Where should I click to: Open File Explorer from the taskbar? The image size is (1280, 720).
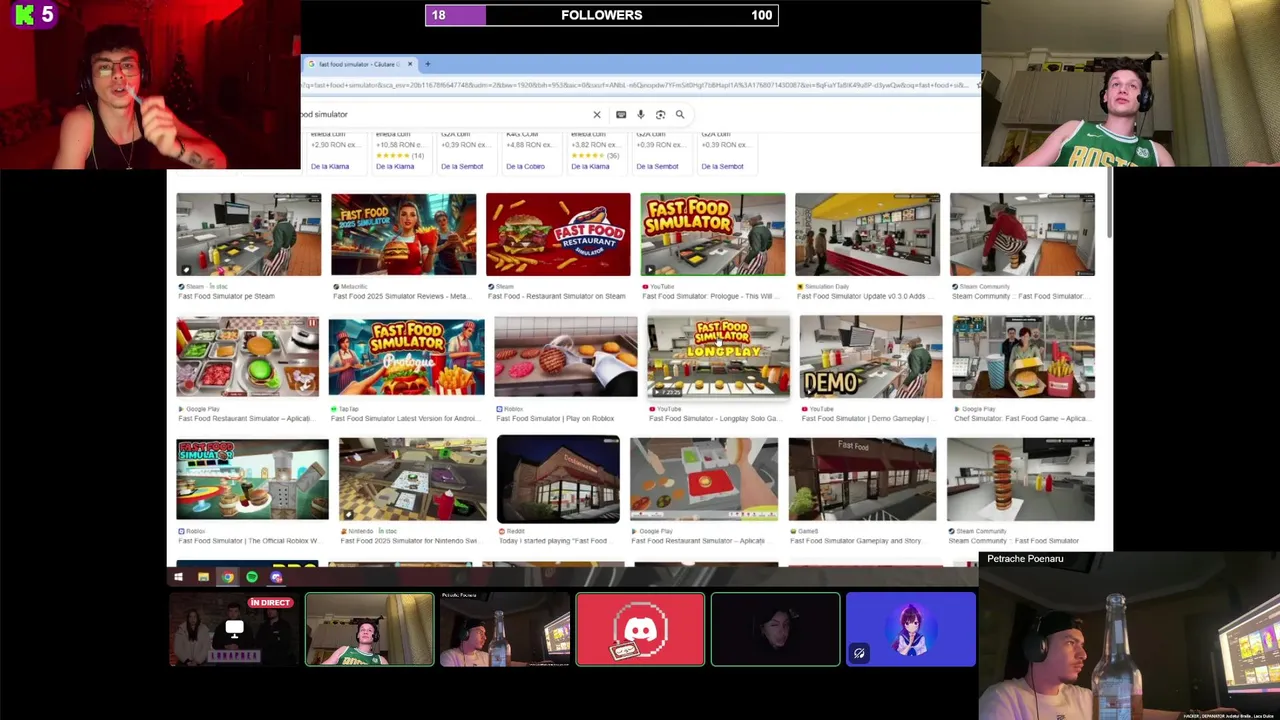(x=203, y=577)
